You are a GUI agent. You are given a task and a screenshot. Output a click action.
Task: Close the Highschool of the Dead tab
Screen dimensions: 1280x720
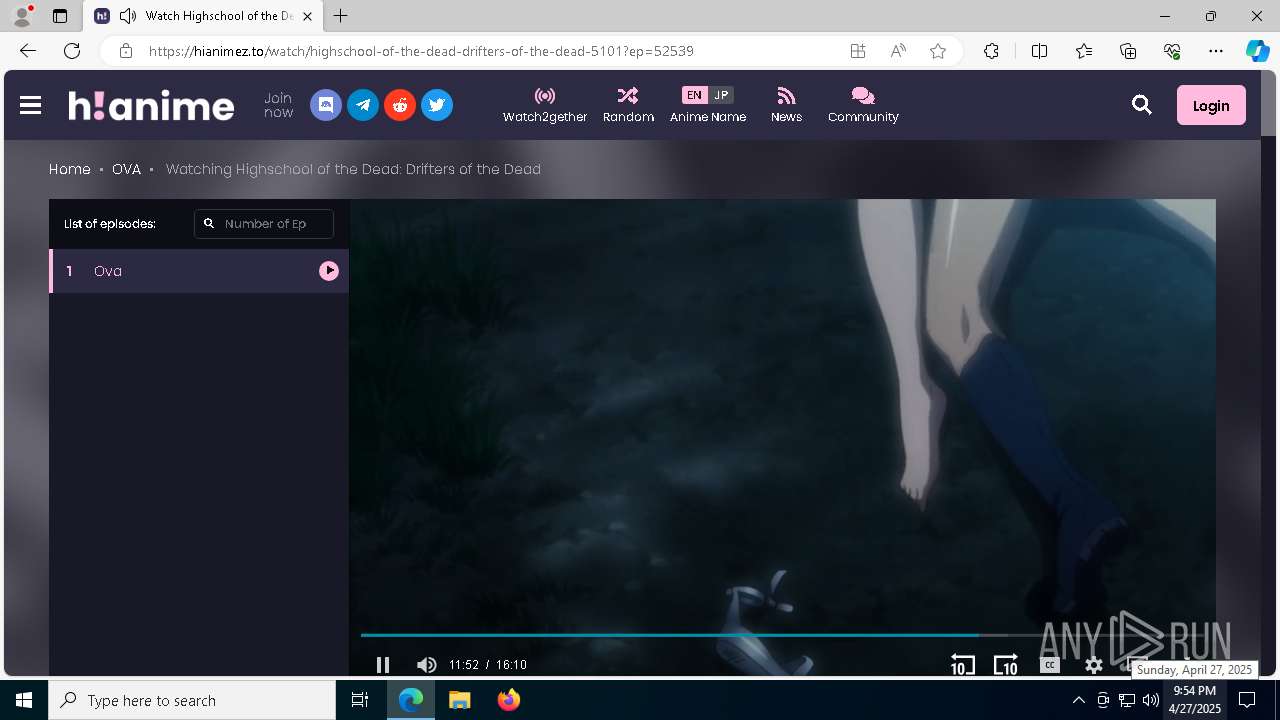click(308, 16)
